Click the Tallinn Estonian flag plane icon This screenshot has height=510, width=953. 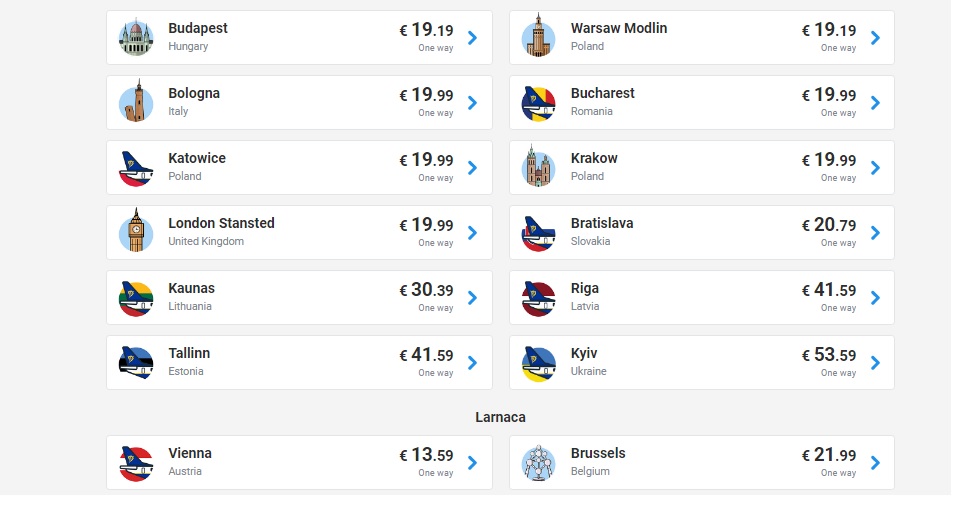pyautogui.click(x=136, y=364)
